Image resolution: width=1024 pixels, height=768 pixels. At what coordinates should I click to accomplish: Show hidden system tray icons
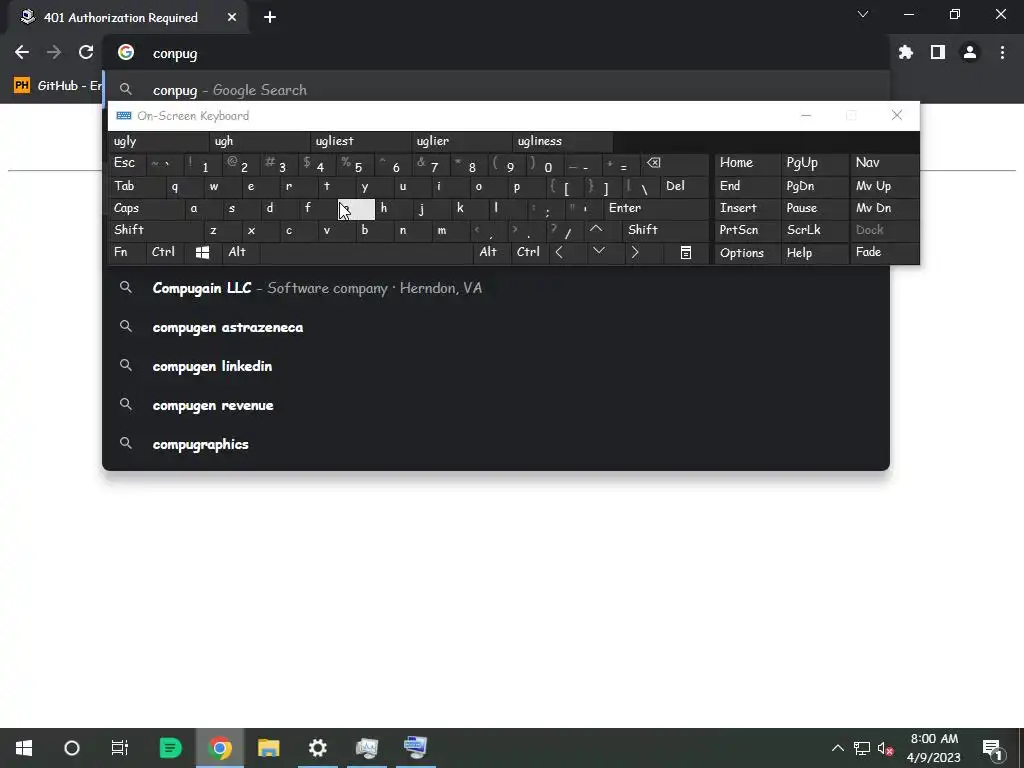pyautogui.click(x=837, y=748)
